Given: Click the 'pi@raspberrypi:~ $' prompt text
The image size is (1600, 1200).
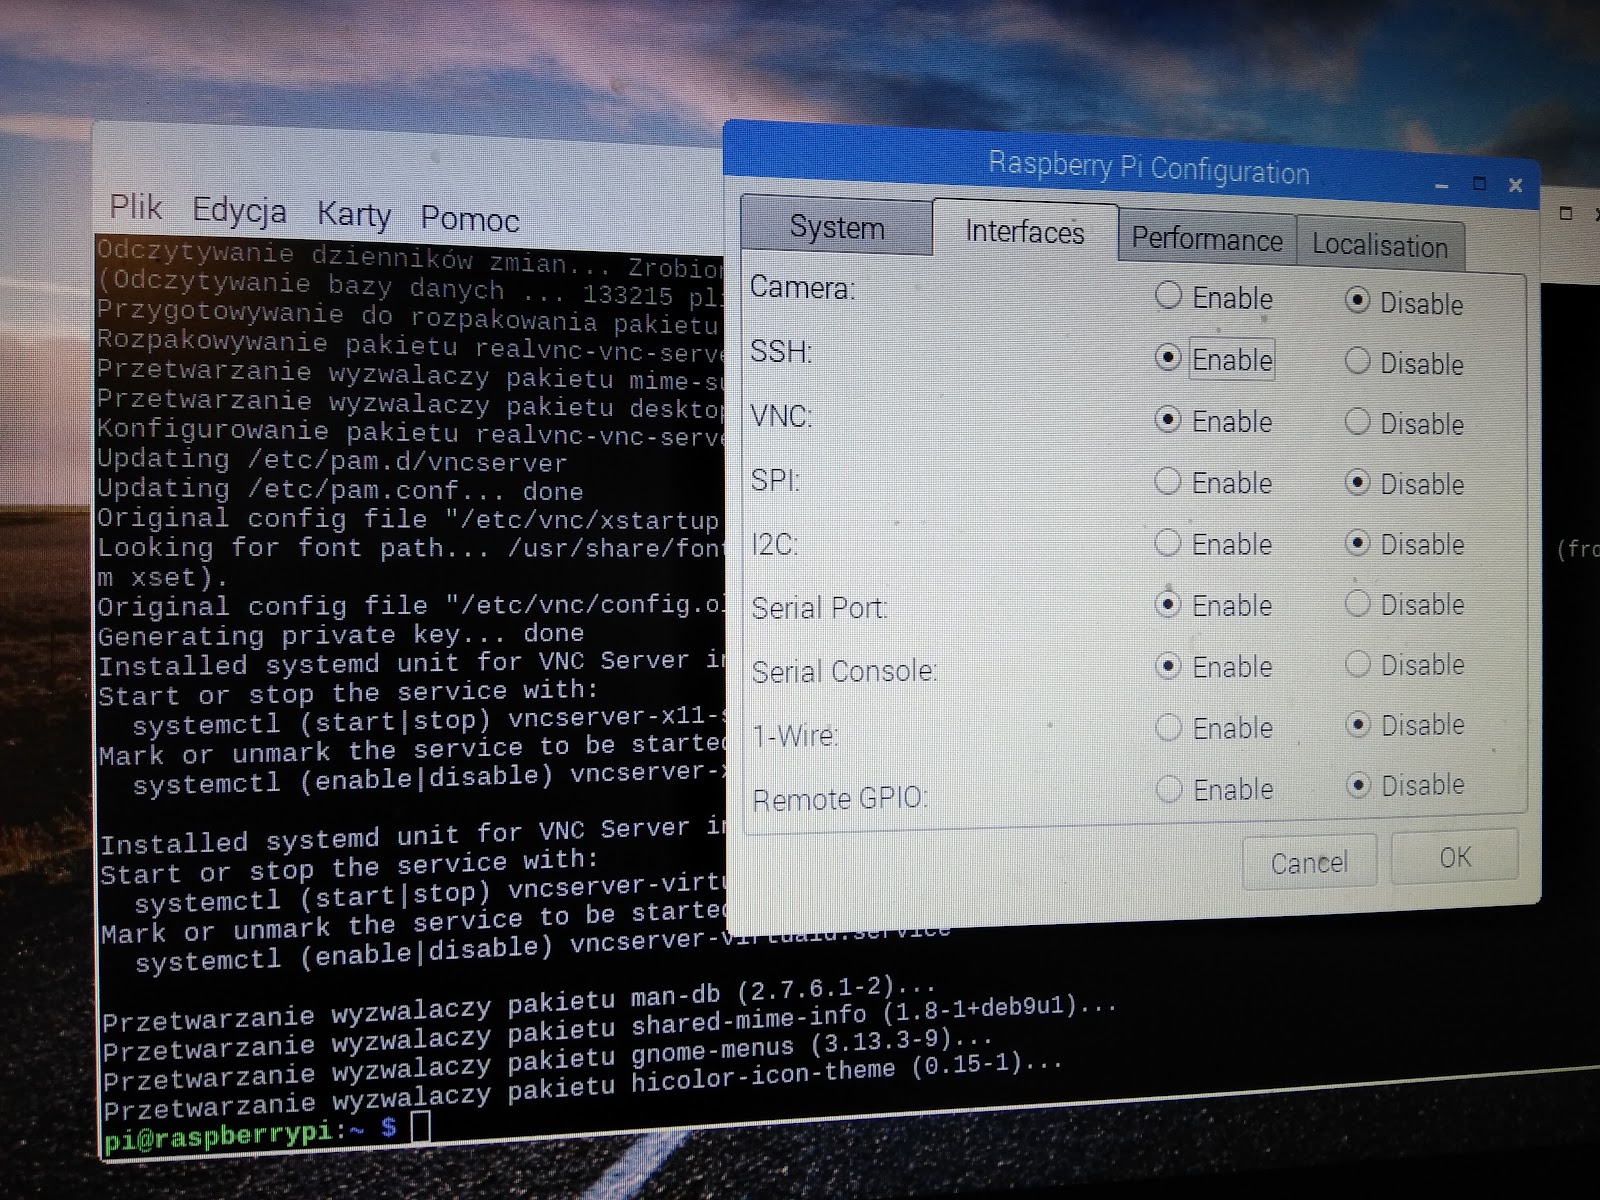Looking at the screenshot, I should pos(250,1134).
